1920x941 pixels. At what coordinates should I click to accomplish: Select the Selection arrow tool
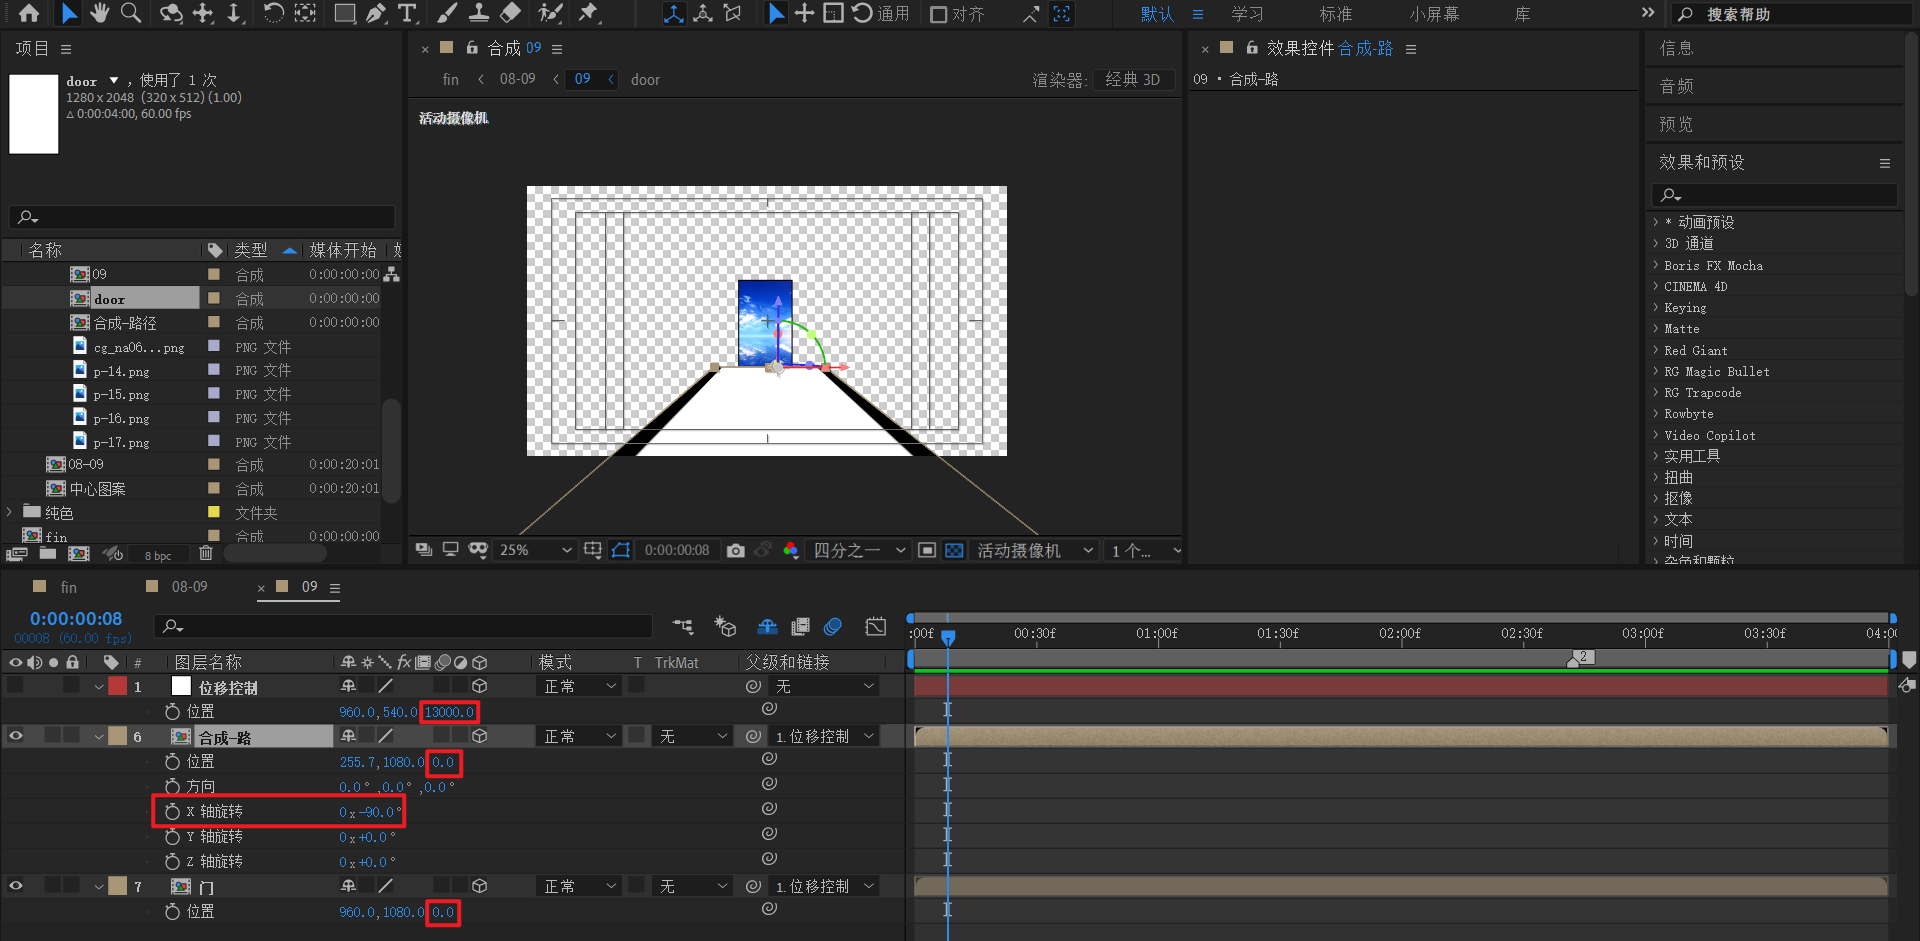click(68, 13)
